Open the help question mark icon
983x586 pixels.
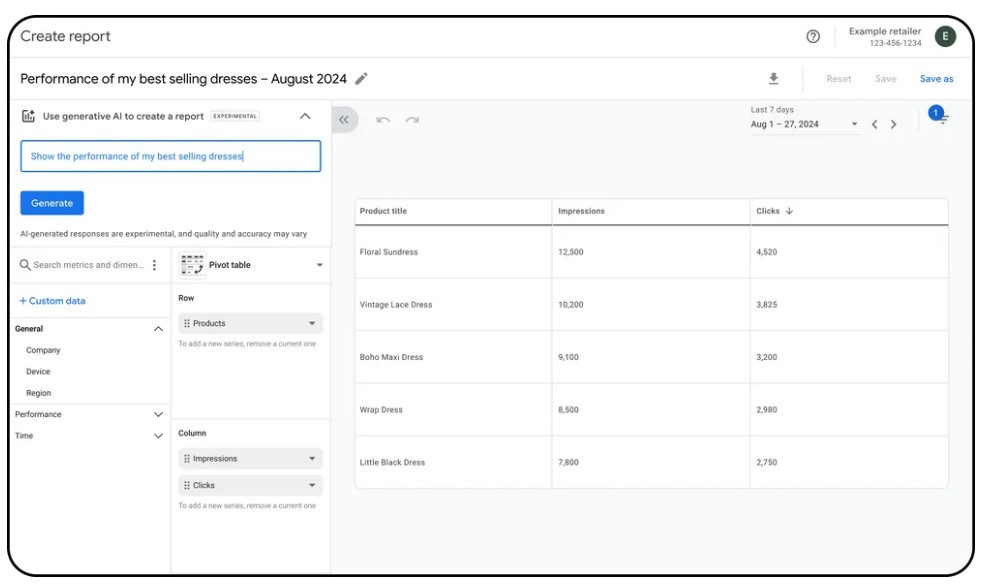point(813,37)
